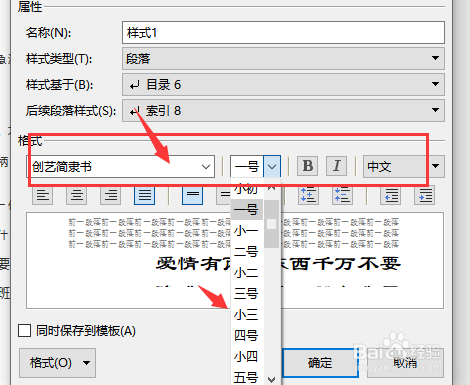Align paragraph text to the right
The height and width of the screenshot is (385, 470).
pos(111,195)
